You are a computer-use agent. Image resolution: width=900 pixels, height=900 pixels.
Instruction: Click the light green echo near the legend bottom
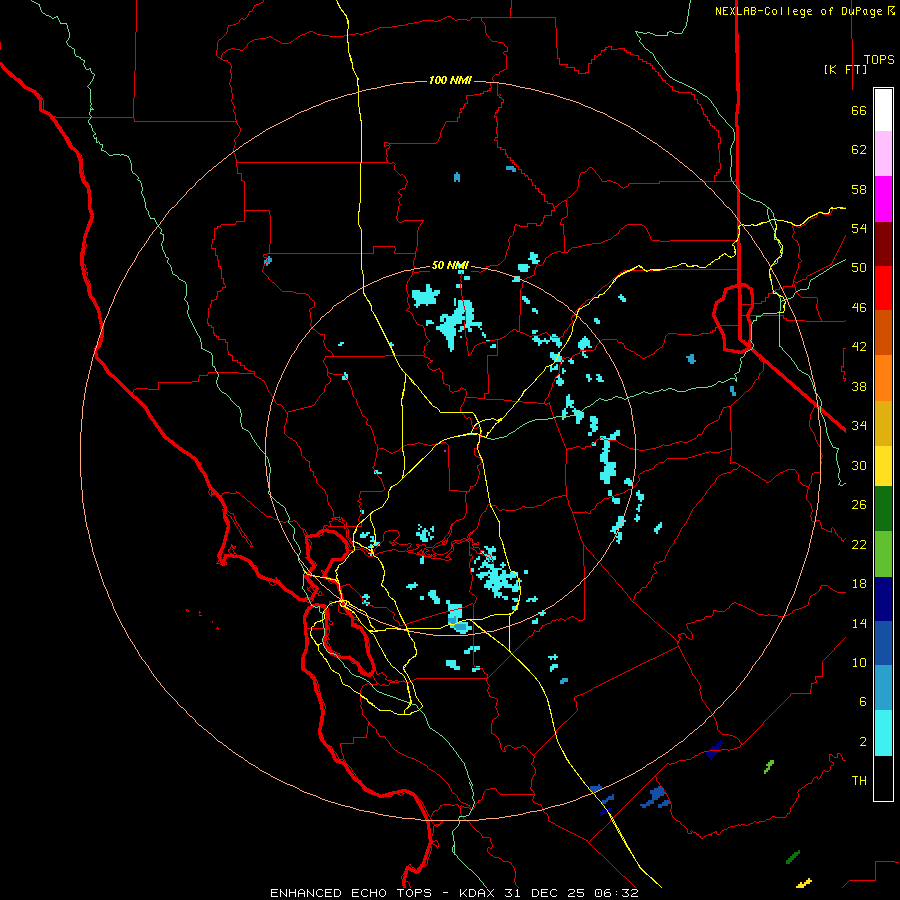pyautogui.click(x=769, y=766)
